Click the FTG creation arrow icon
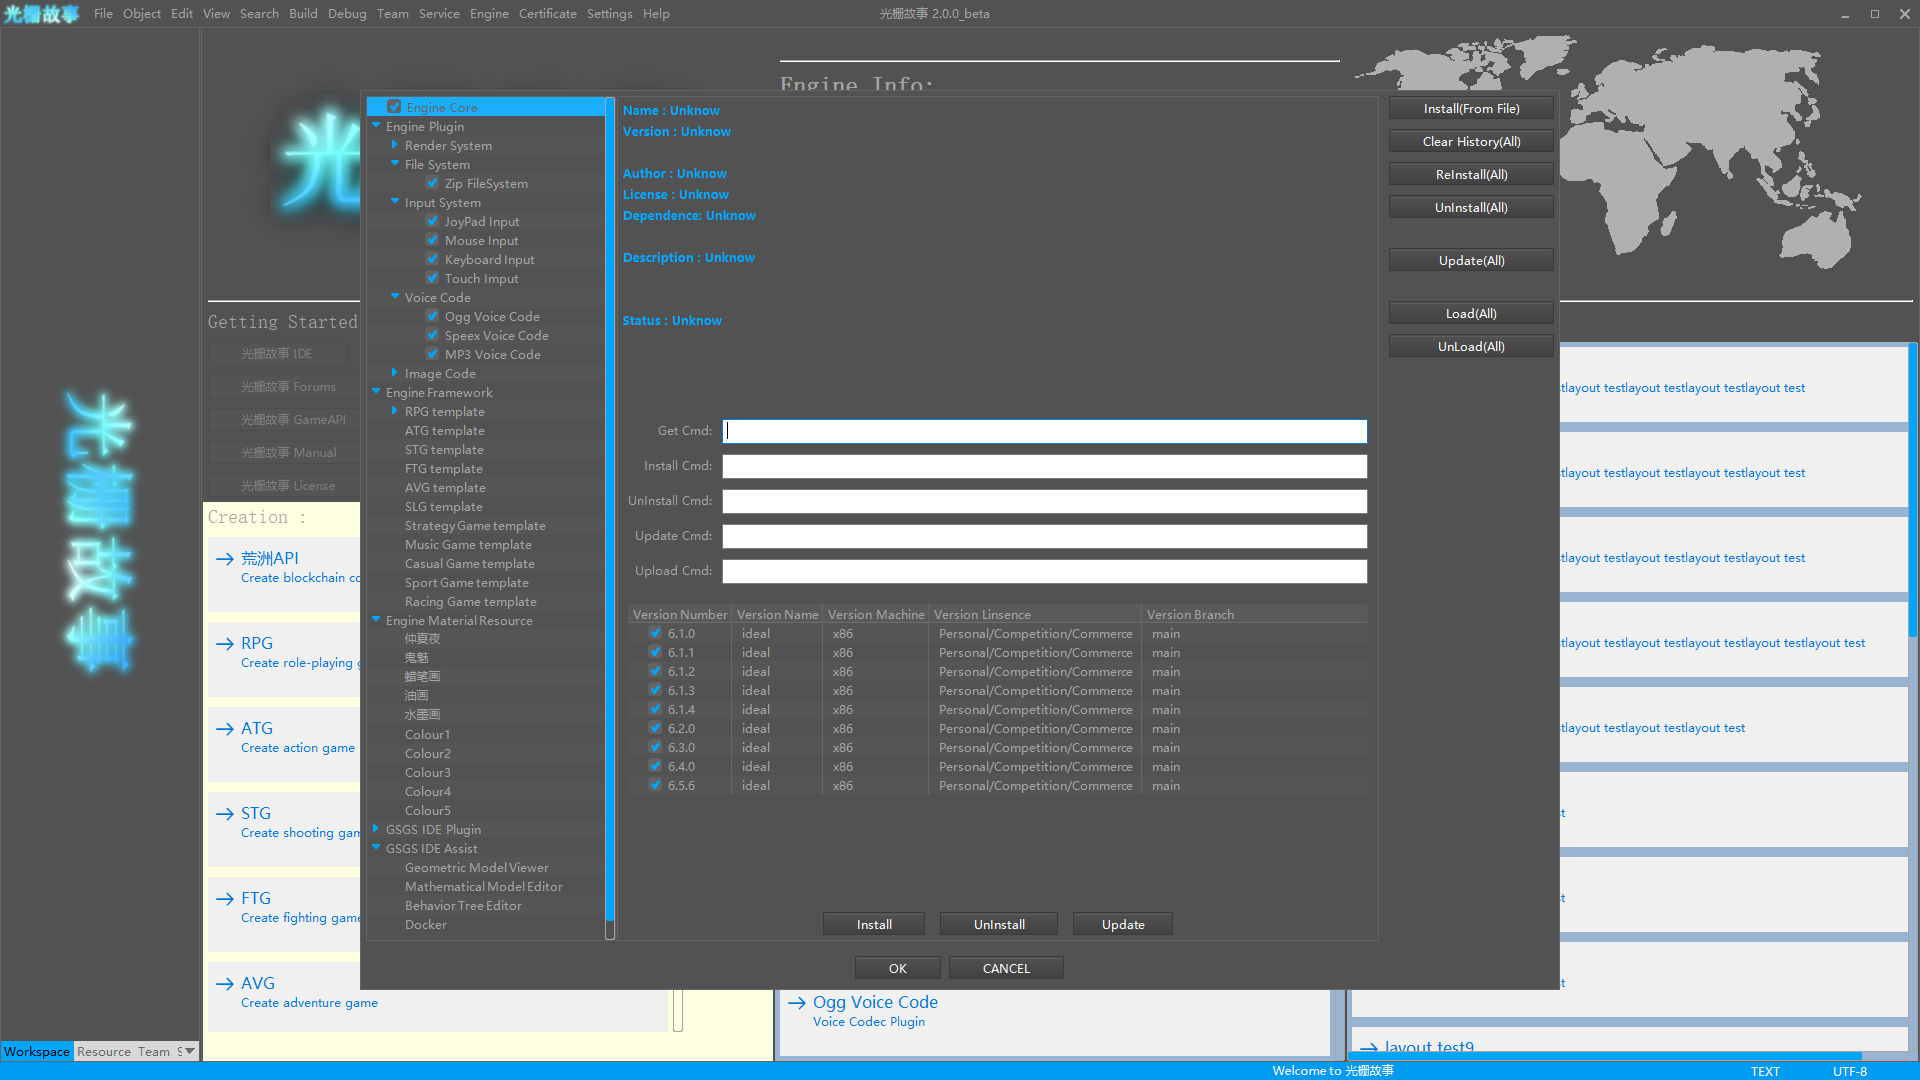The width and height of the screenshot is (1920, 1080). (225, 899)
